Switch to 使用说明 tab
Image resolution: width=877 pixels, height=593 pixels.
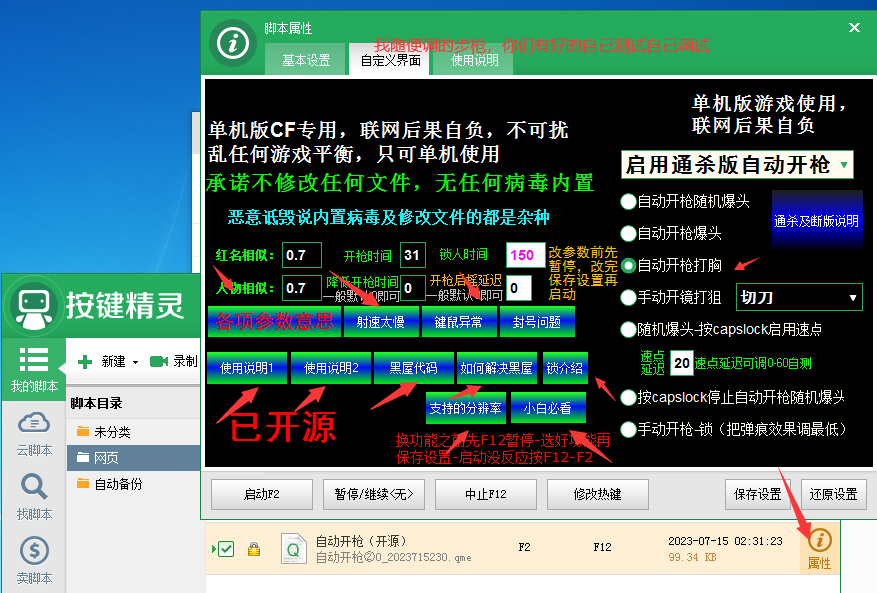475,59
